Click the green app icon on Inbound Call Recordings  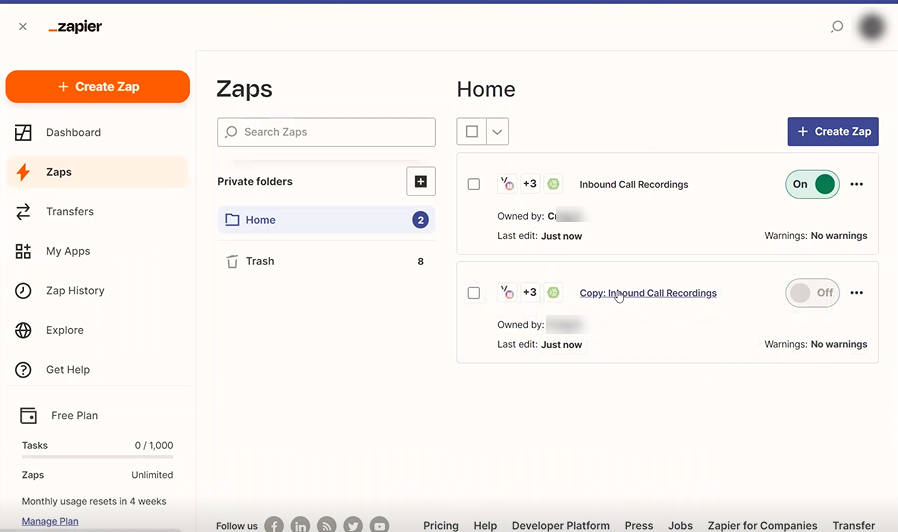pos(553,183)
